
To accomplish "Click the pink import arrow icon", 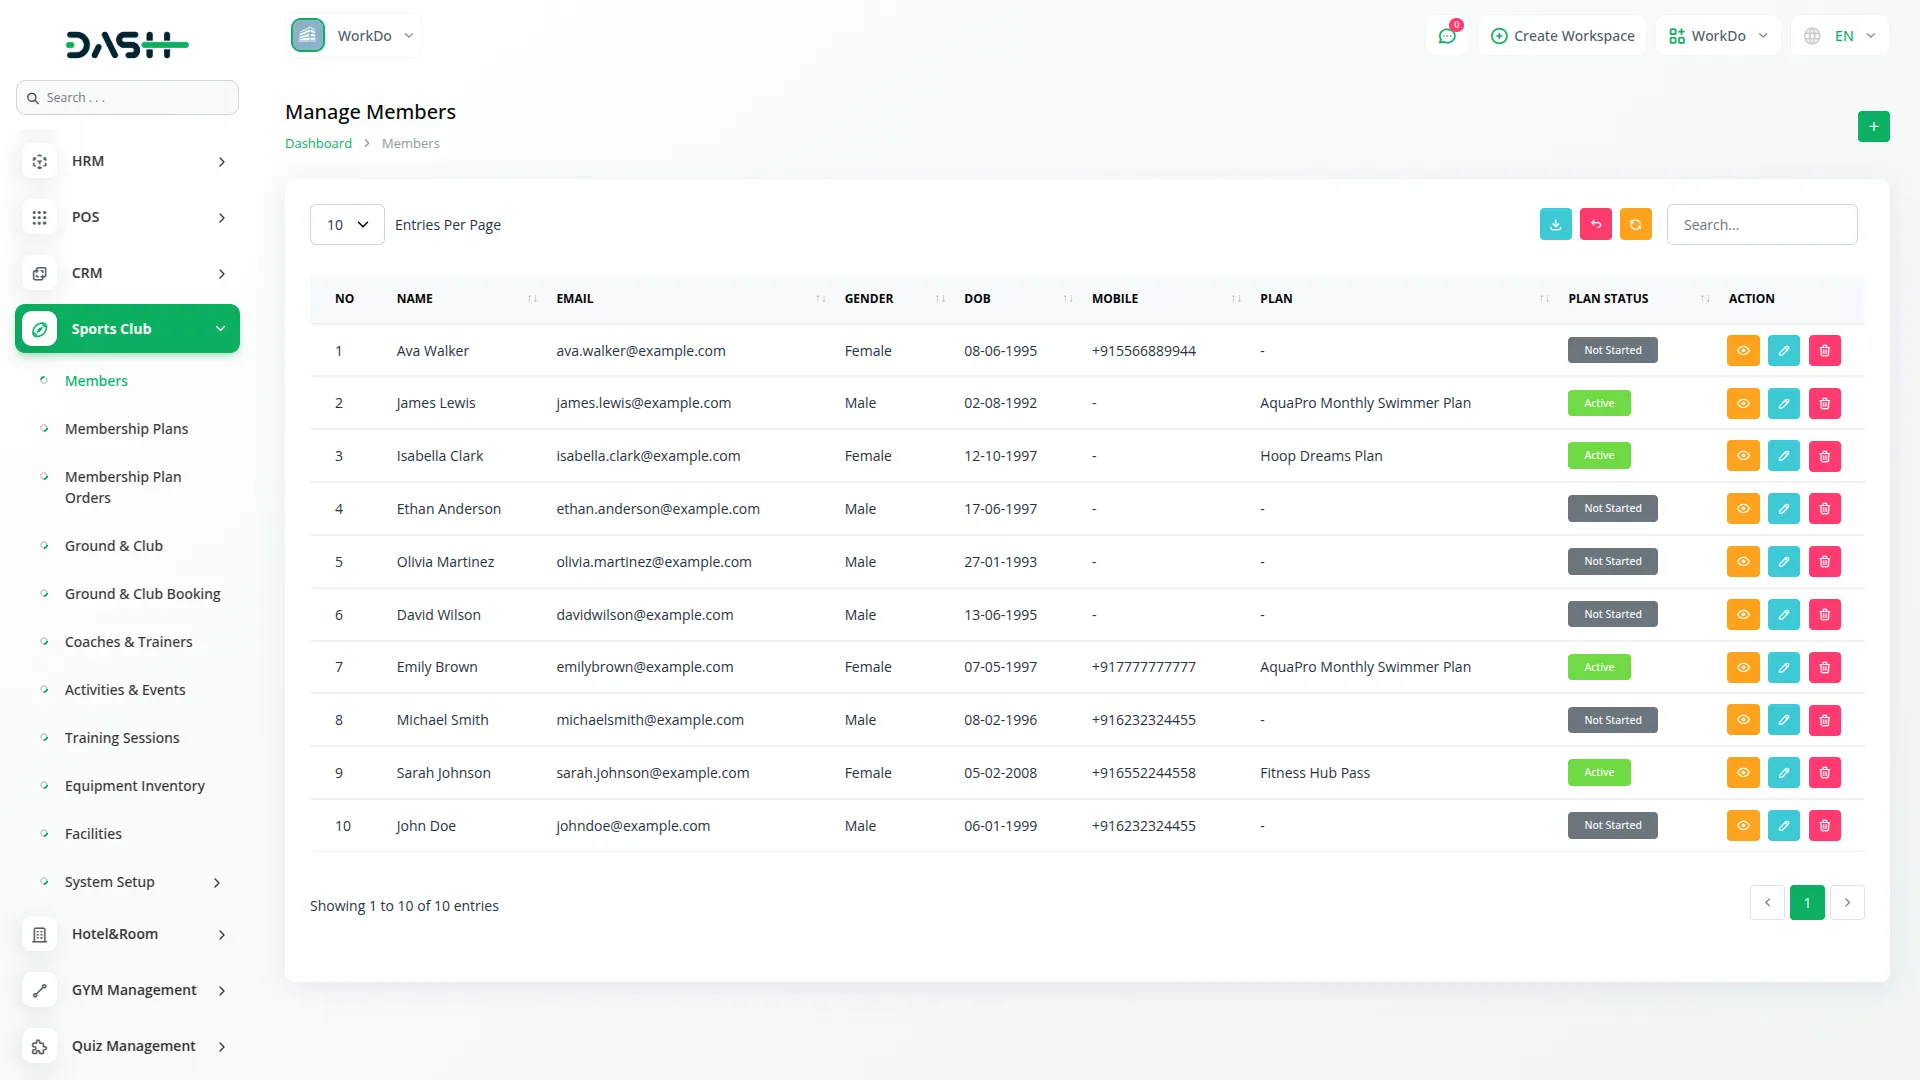I will [x=1596, y=225].
